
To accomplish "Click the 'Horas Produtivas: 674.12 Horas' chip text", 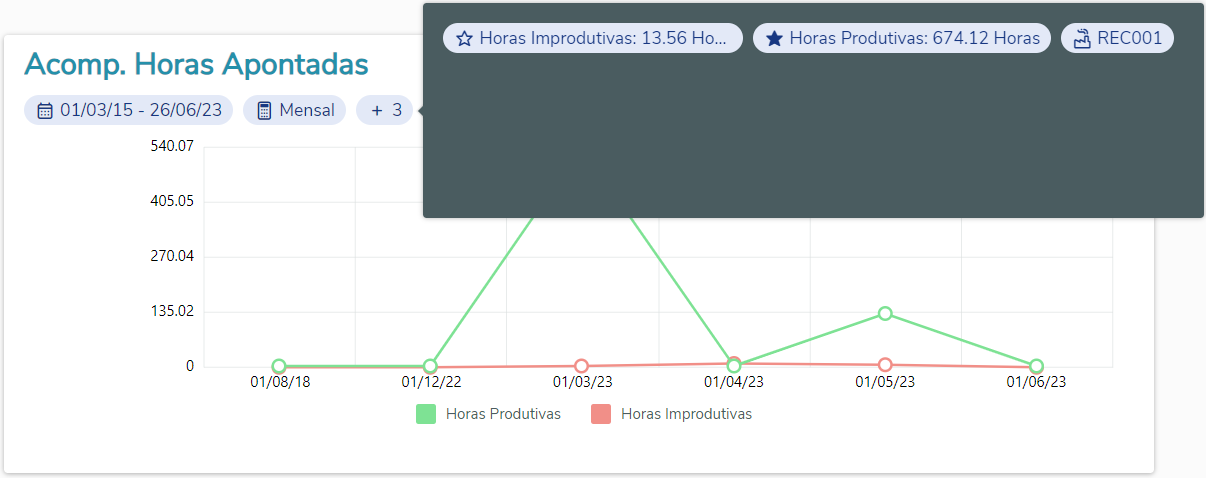I will click(x=914, y=39).
